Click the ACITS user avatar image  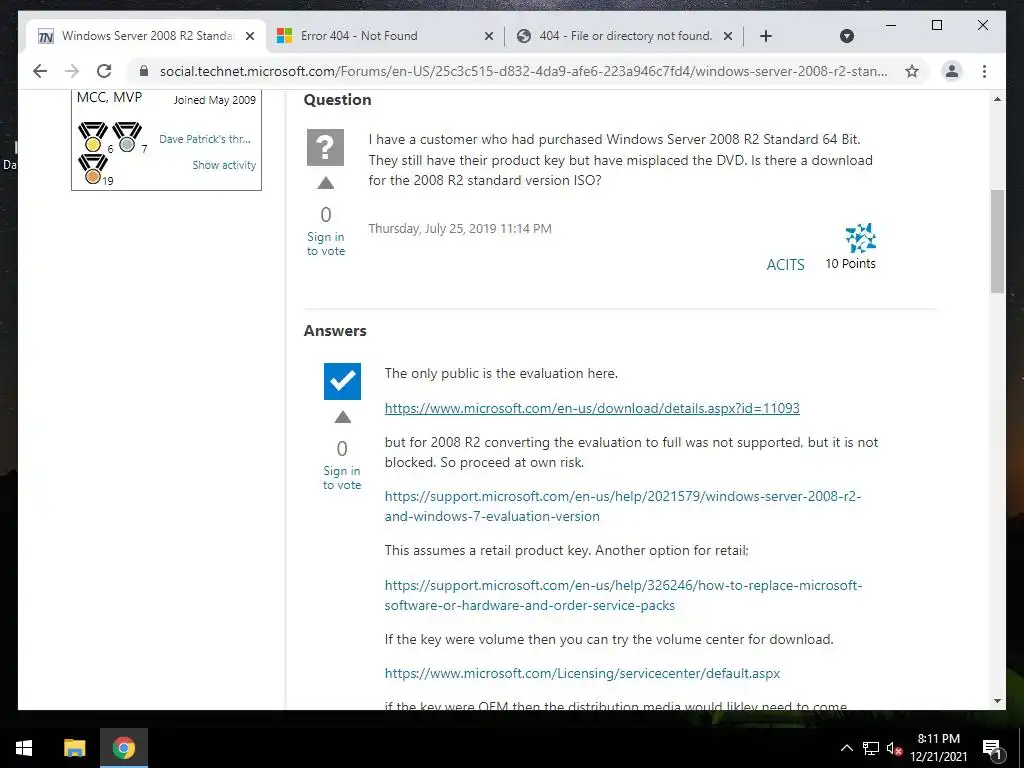point(861,238)
